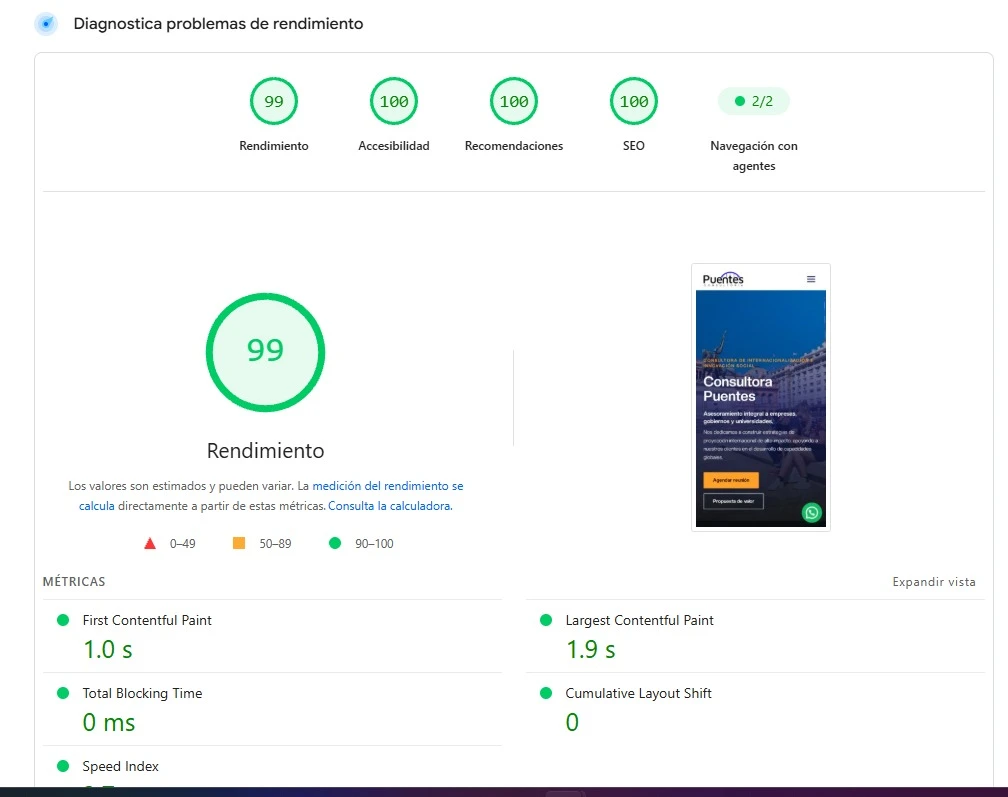The width and height of the screenshot is (1008, 797).
Task: Click the blue performance diagnostics icon
Action: coord(46,24)
